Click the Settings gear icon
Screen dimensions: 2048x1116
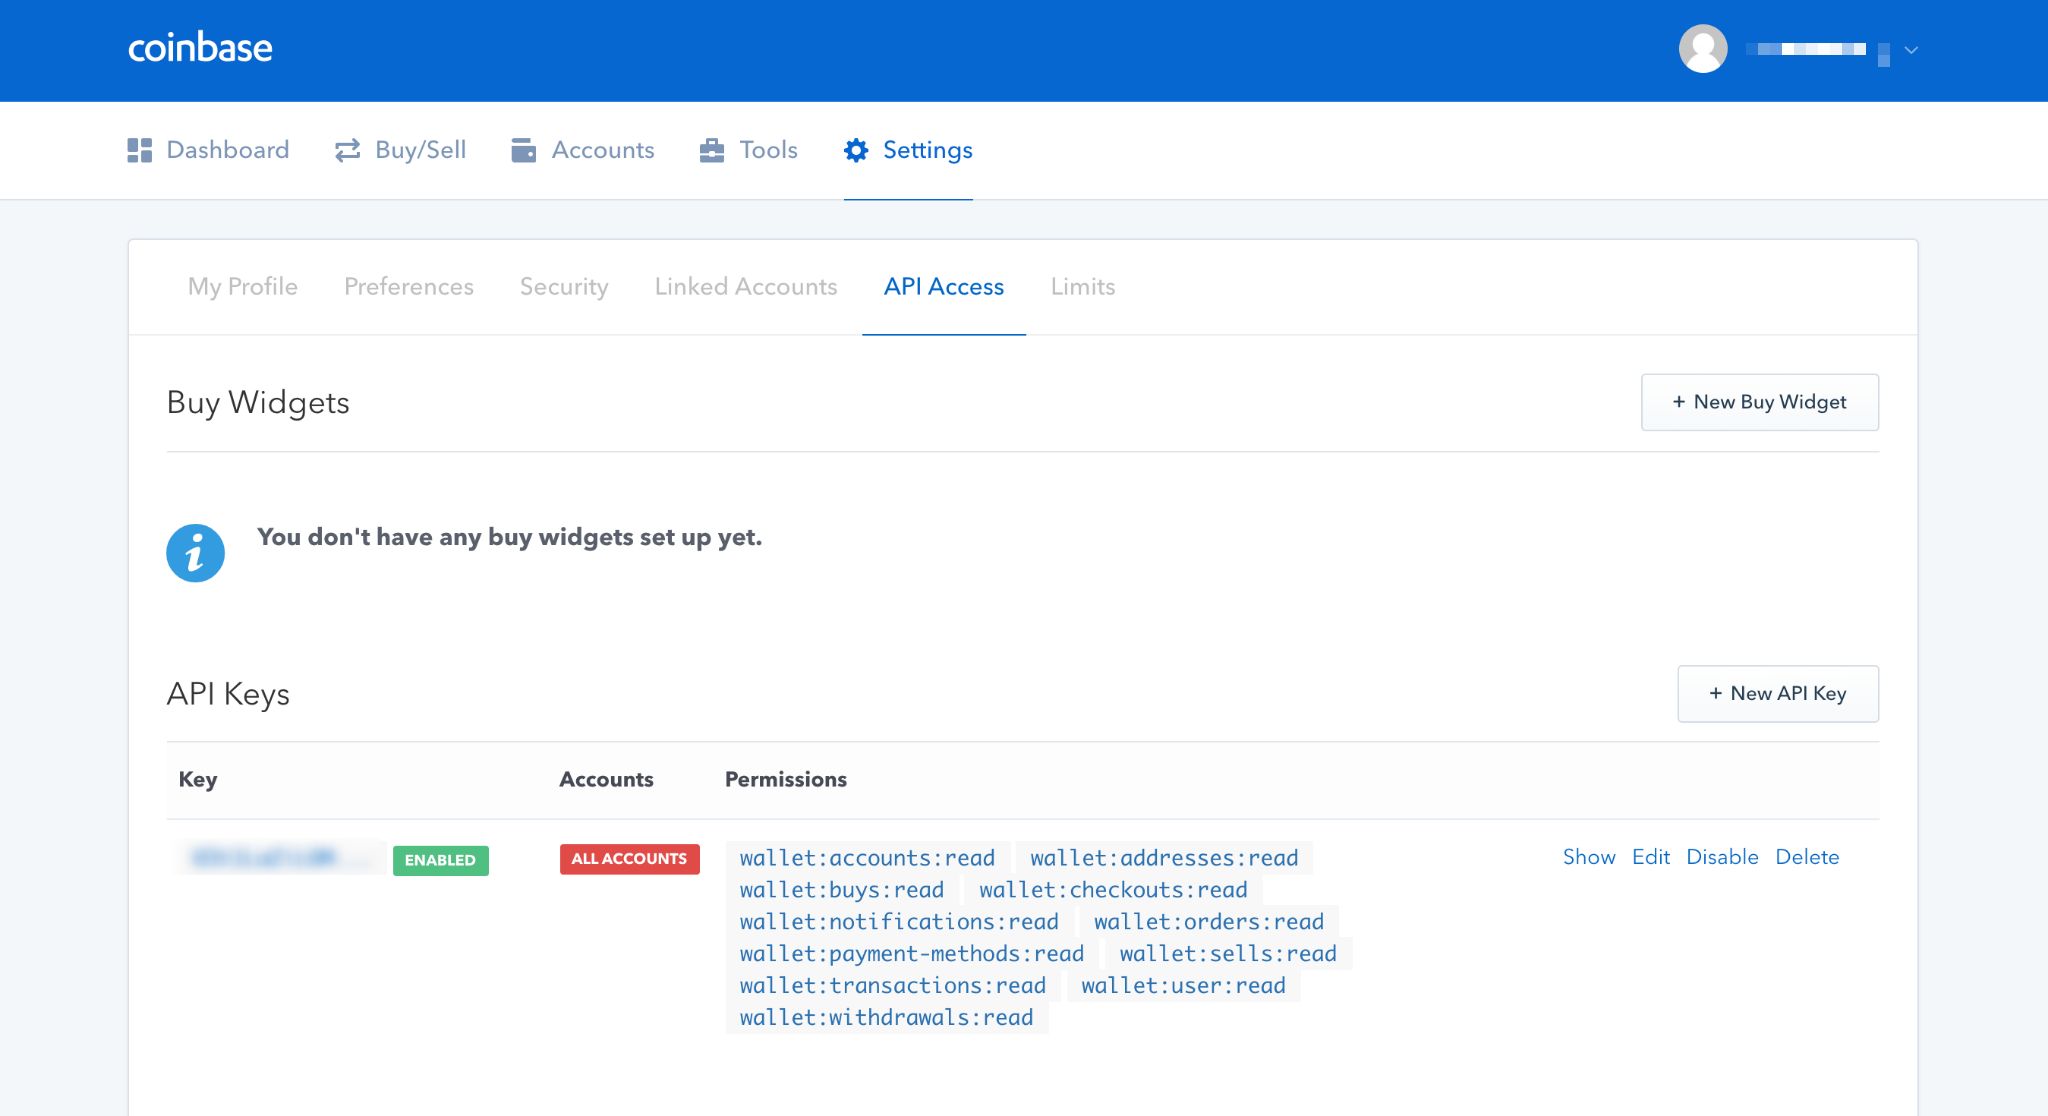[x=856, y=150]
